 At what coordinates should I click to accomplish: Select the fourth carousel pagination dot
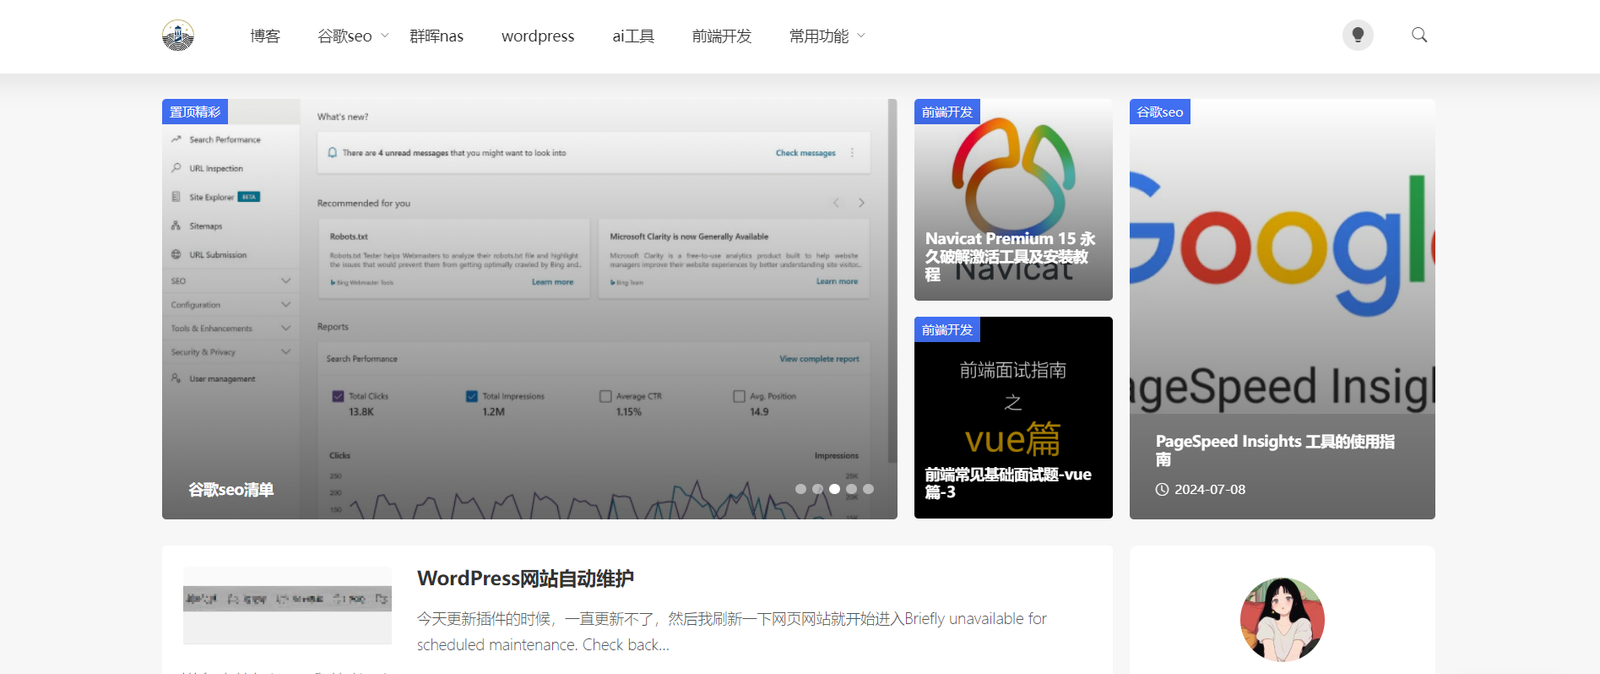click(852, 489)
